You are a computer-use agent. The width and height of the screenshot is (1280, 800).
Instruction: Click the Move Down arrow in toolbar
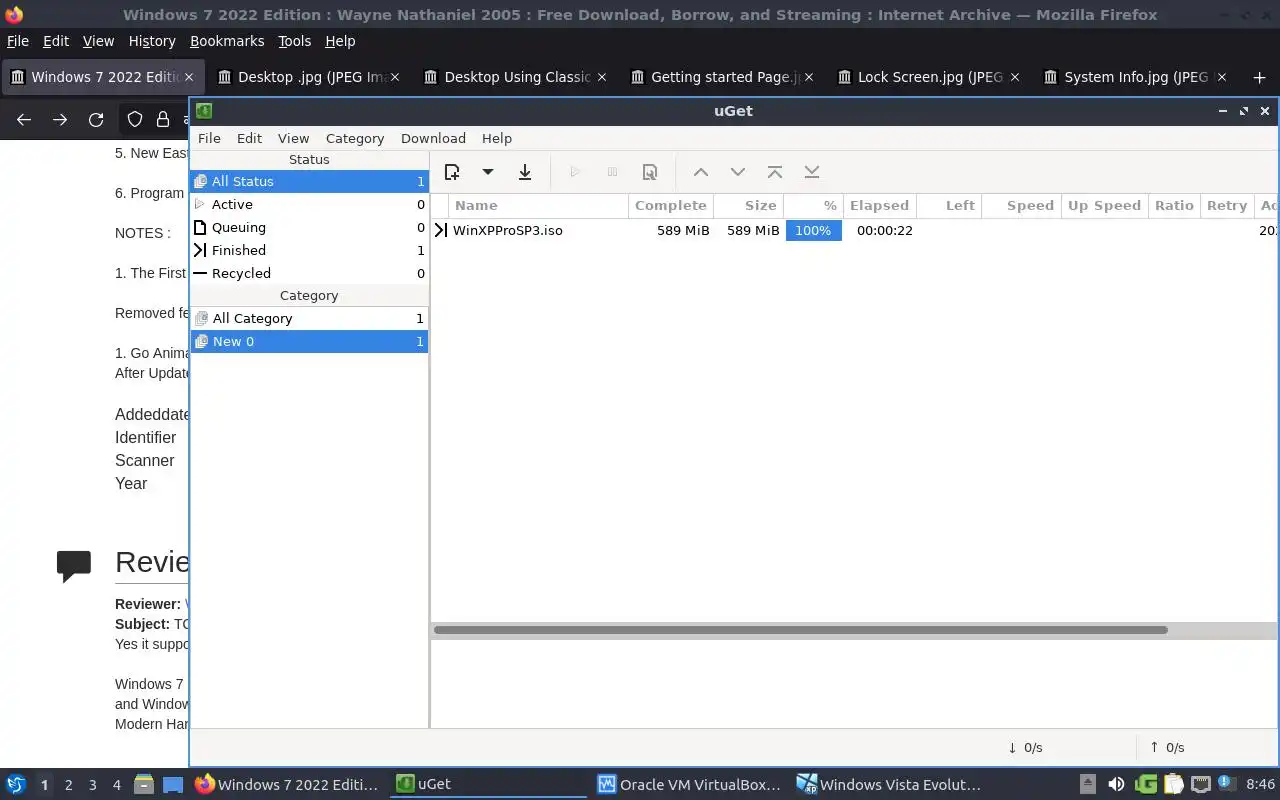click(738, 172)
